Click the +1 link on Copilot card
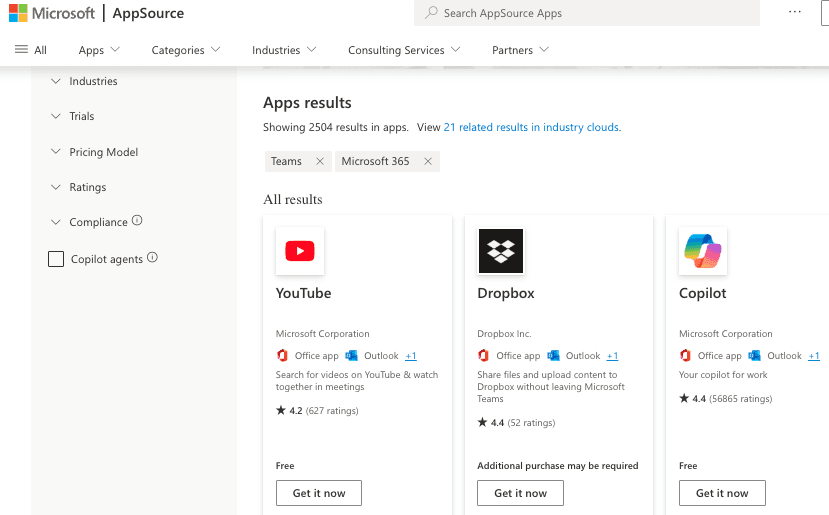This screenshot has height=515, width=829. pyautogui.click(x=814, y=356)
